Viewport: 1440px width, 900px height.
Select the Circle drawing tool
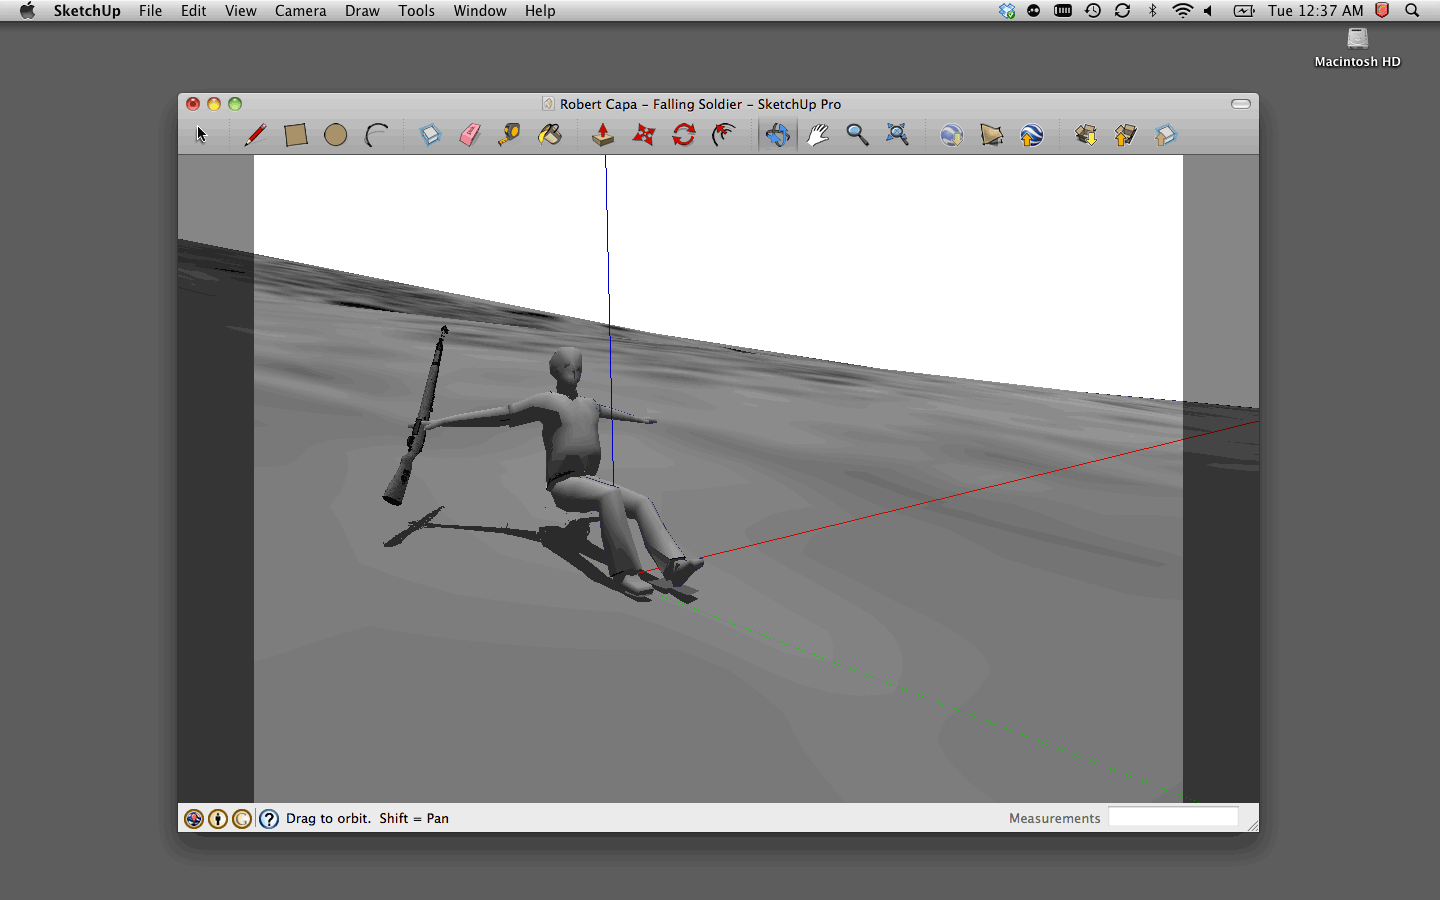(x=335, y=135)
